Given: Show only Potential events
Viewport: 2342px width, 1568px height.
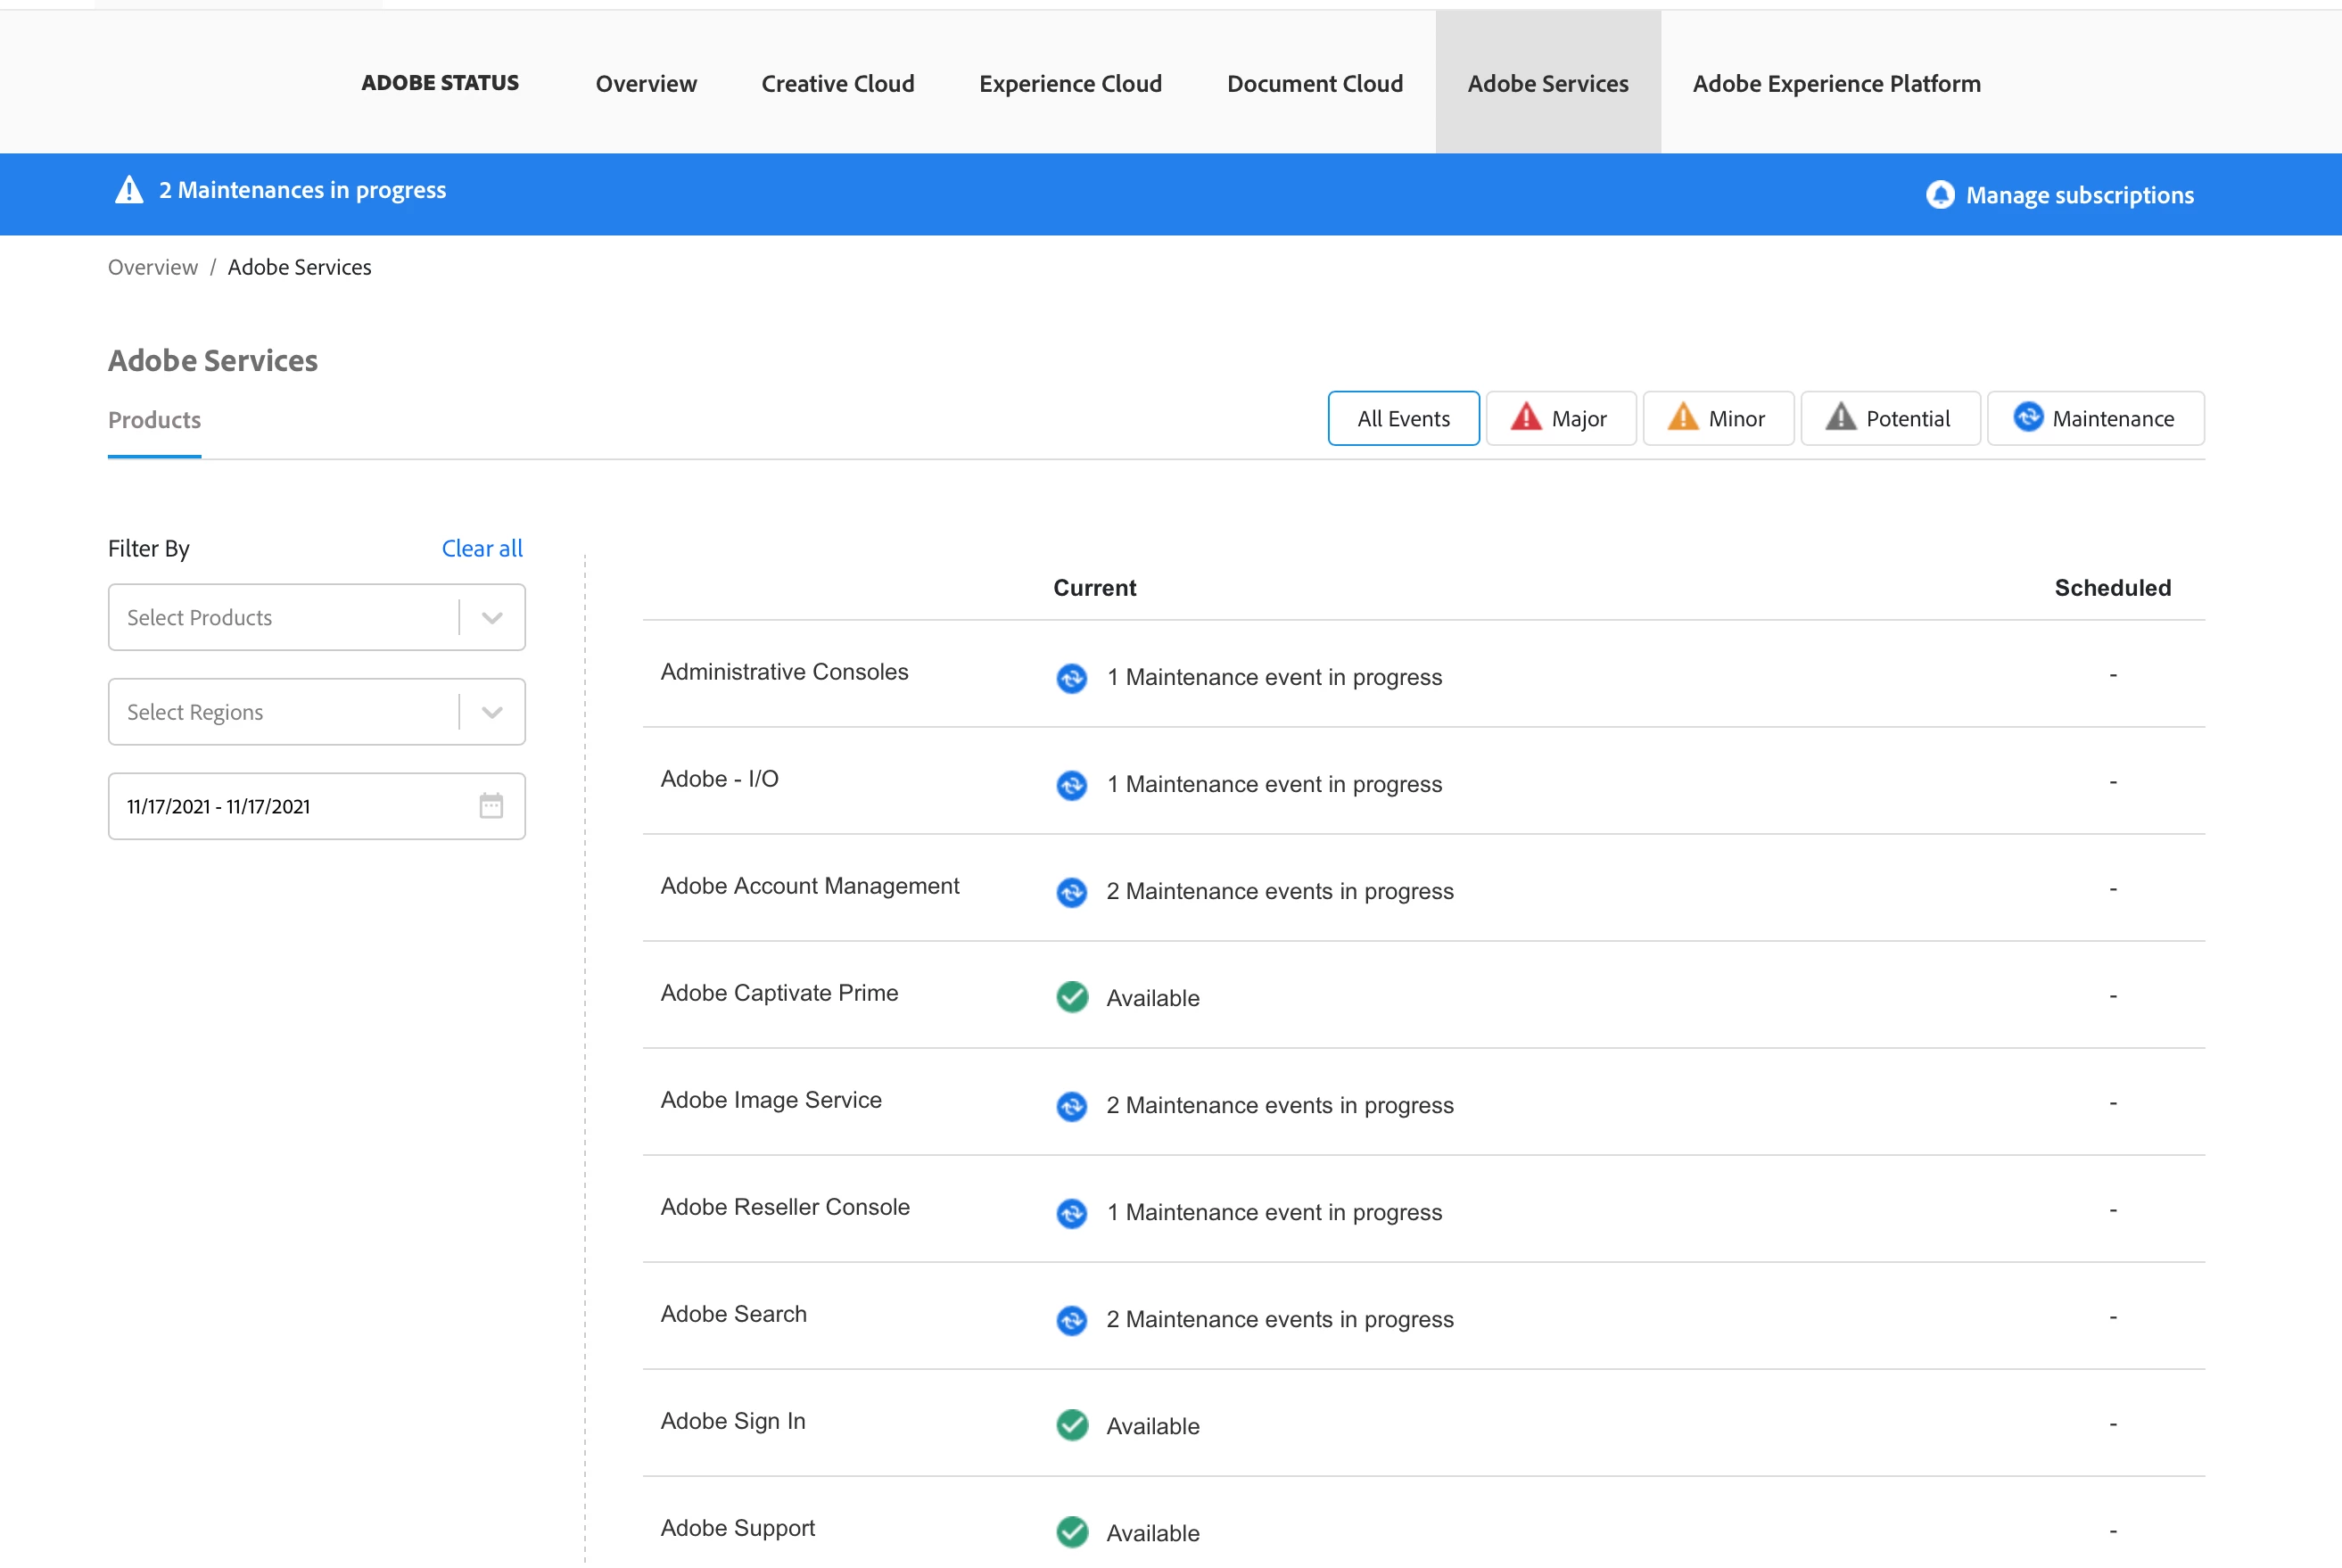Looking at the screenshot, I should coord(1889,418).
